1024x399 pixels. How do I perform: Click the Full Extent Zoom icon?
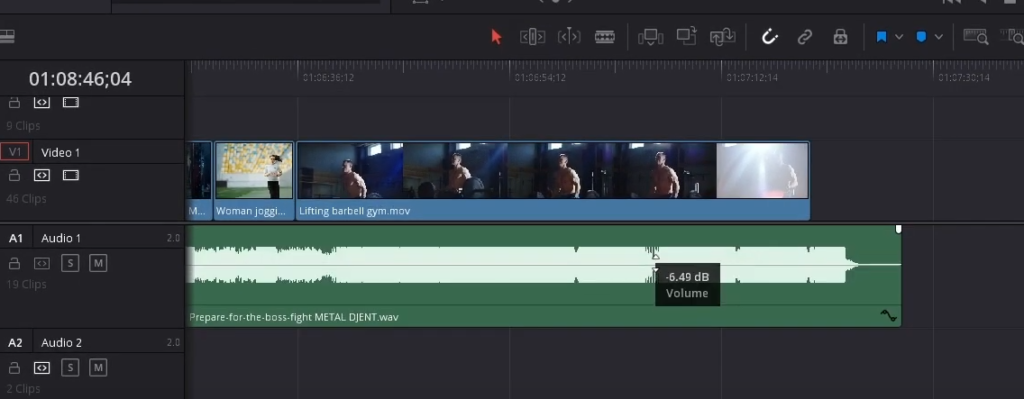(x=976, y=37)
